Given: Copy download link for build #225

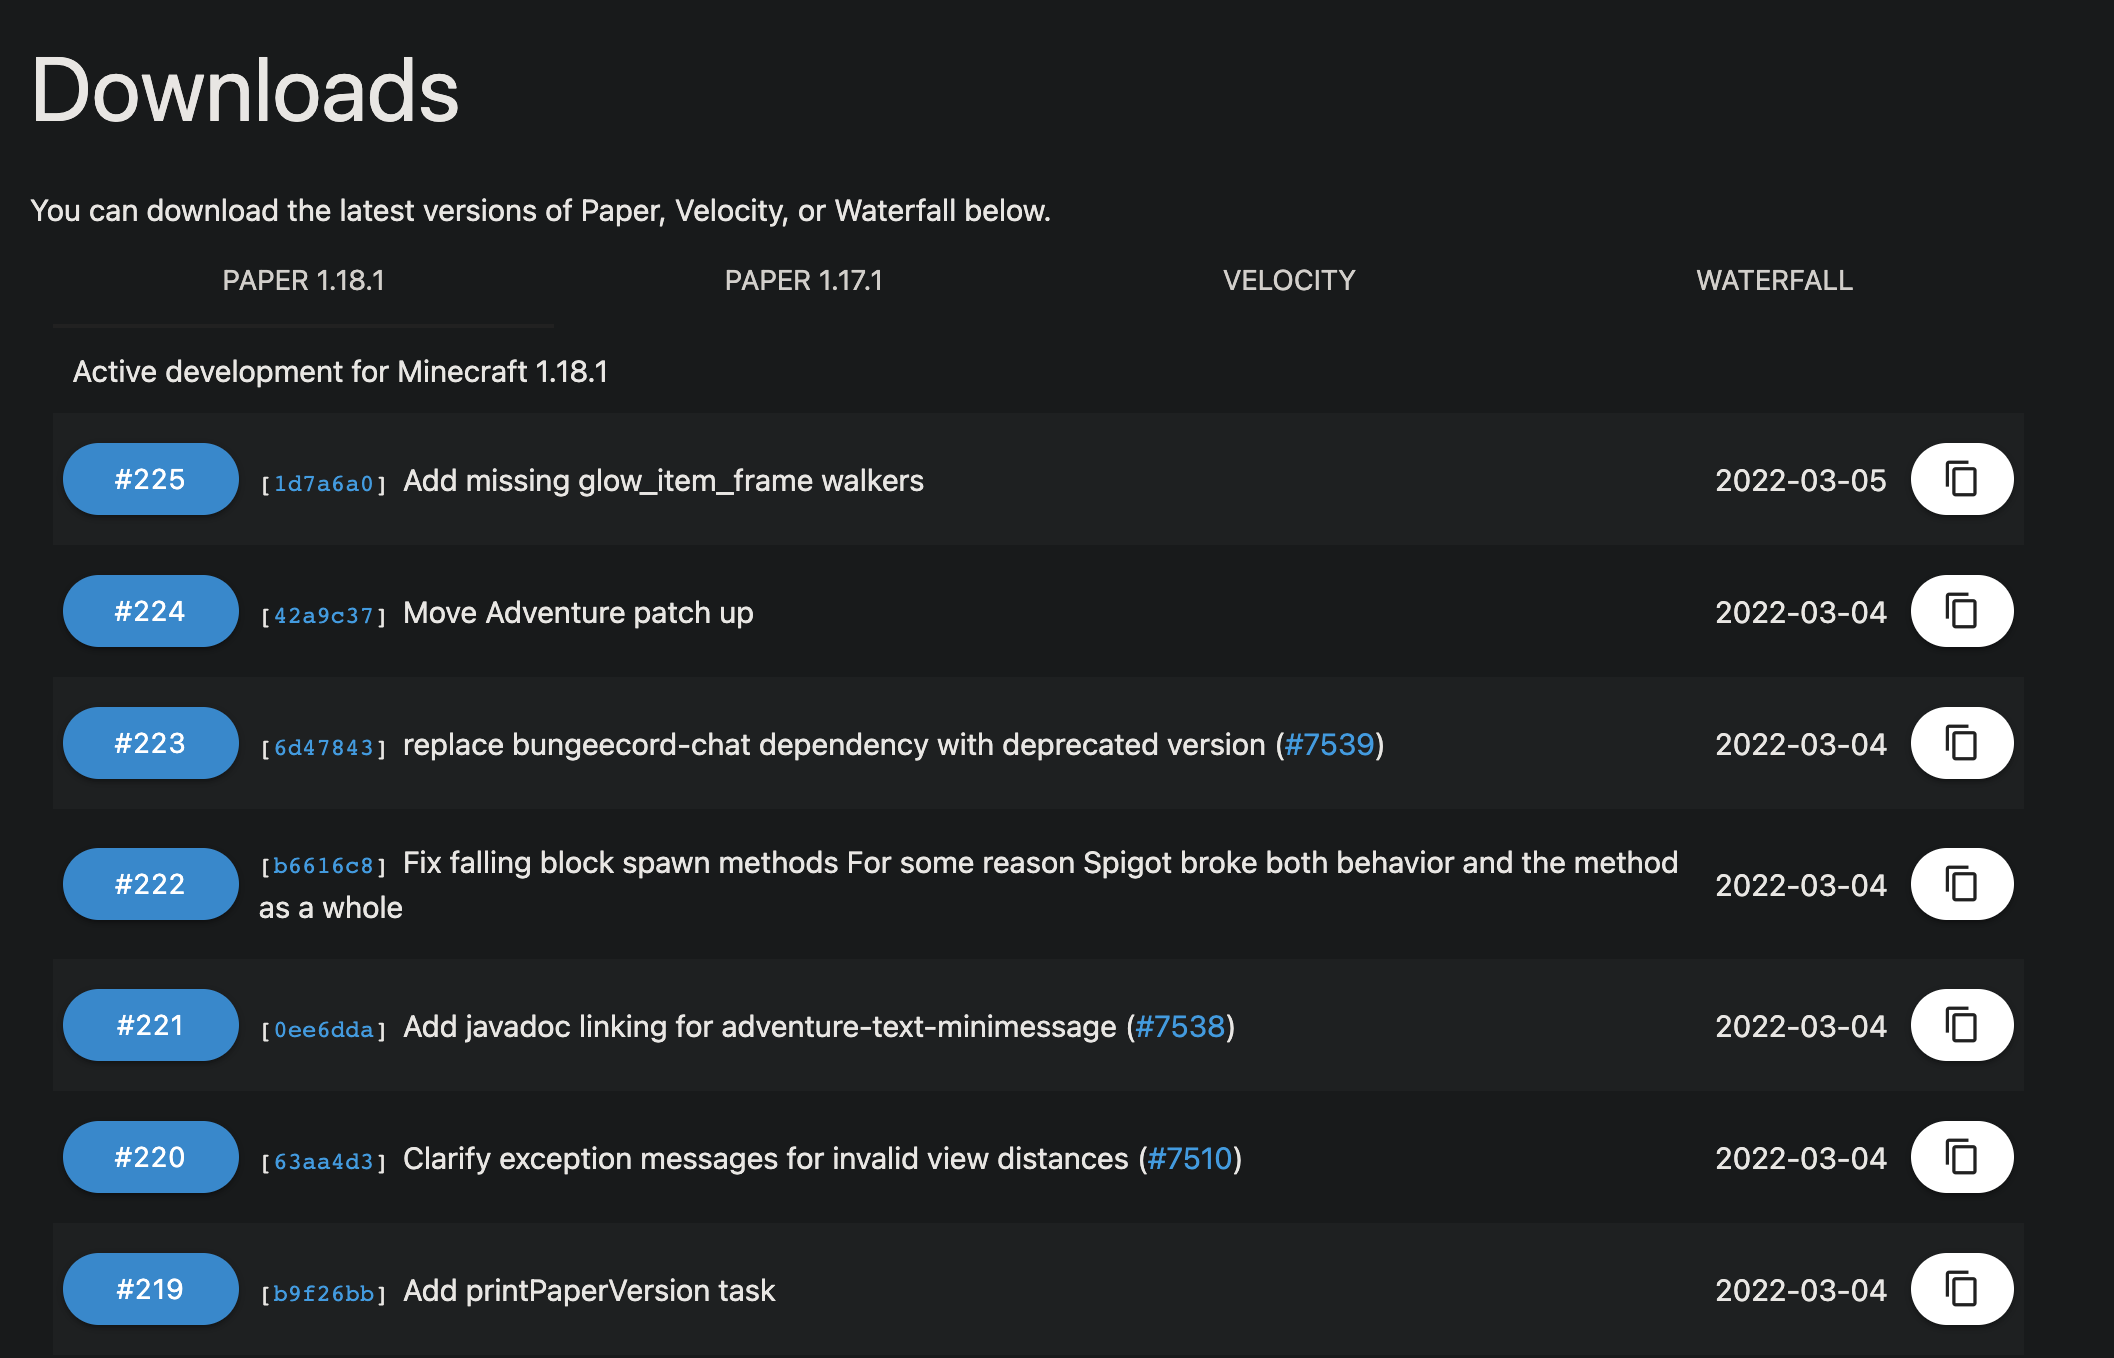Looking at the screenshot, I should click(x=1961, y=479).
